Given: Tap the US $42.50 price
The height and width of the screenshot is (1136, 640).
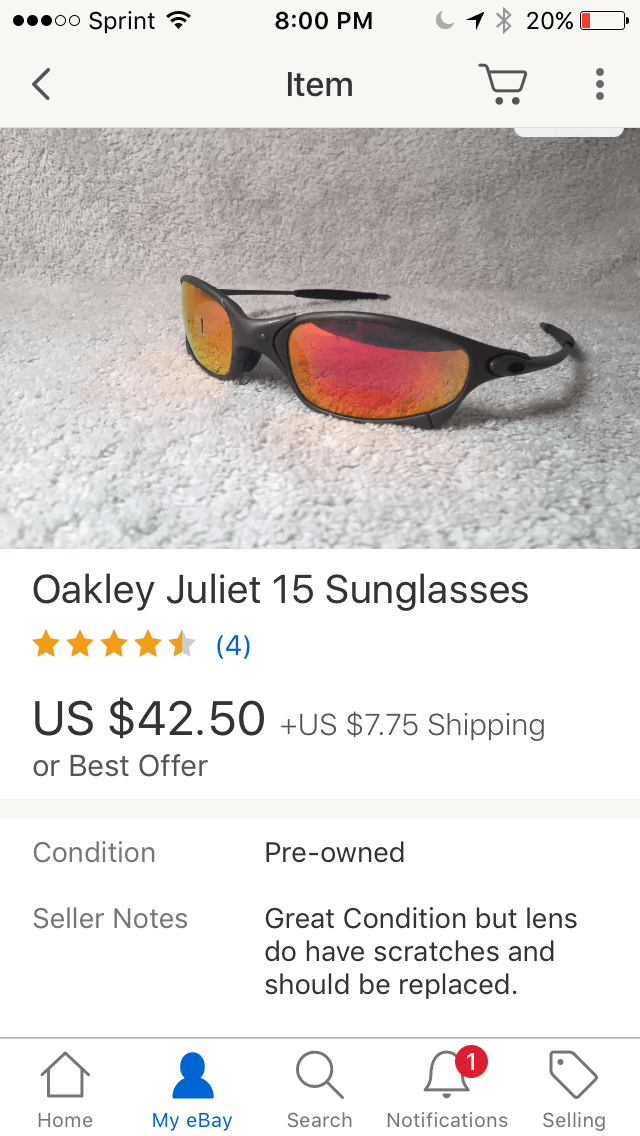Looking at the screenshot, I should pyautogui.click(x=149, y=717).
